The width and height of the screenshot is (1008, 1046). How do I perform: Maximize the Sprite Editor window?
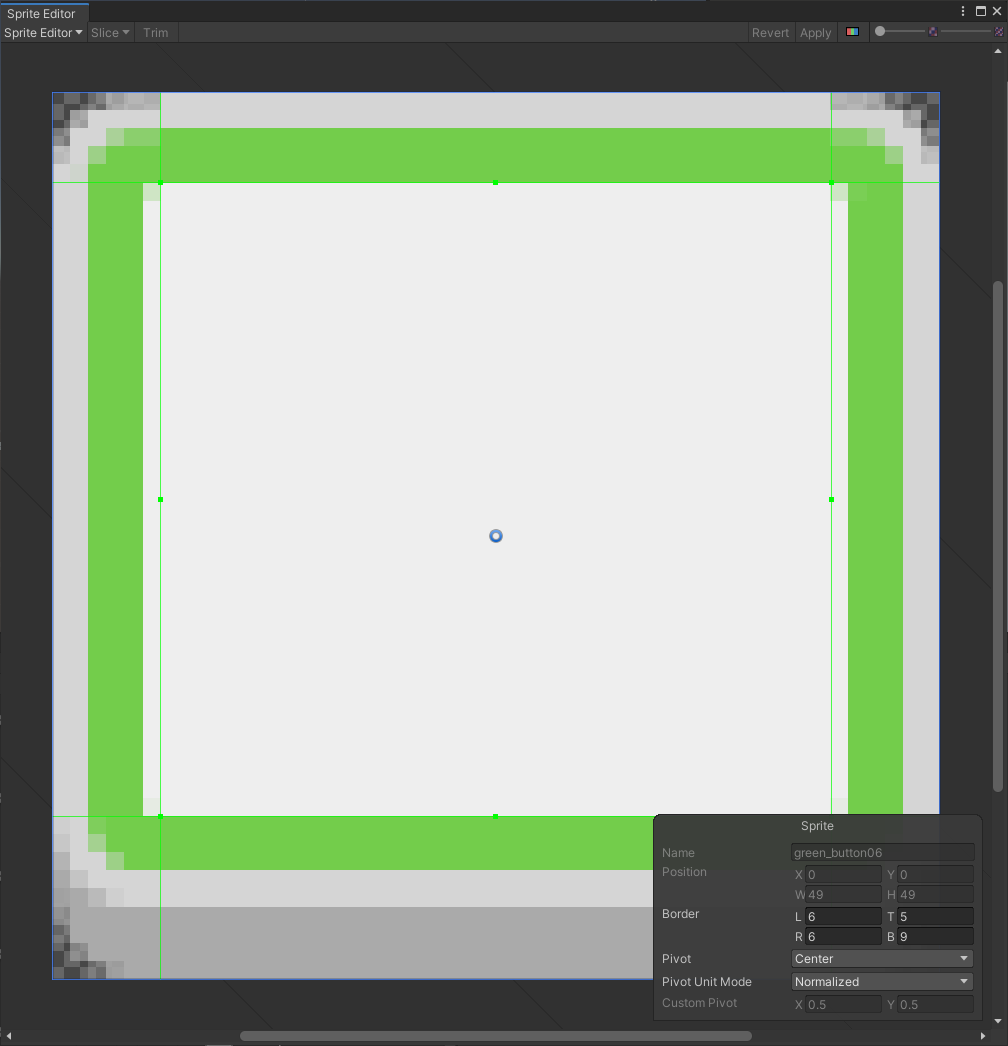pos(981,11)
